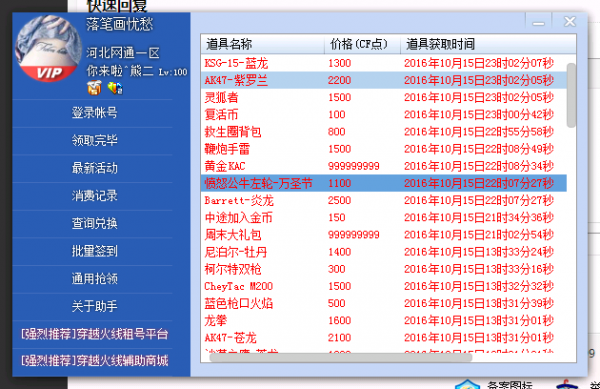Click the VIP profile avatar picture
Viewport: 600px width, 389px height.
click(48, 49)
